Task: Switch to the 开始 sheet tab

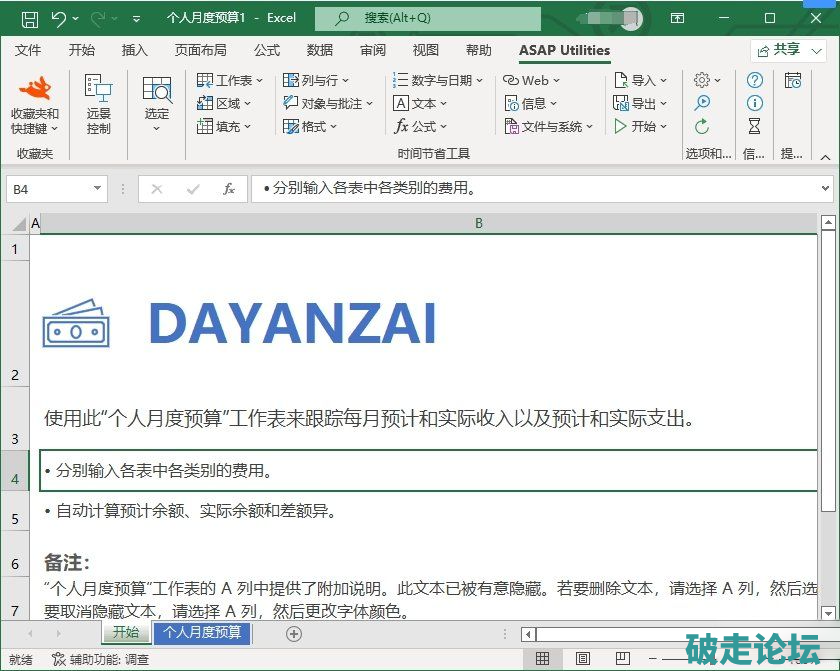Action: click(x=125, y=633)
